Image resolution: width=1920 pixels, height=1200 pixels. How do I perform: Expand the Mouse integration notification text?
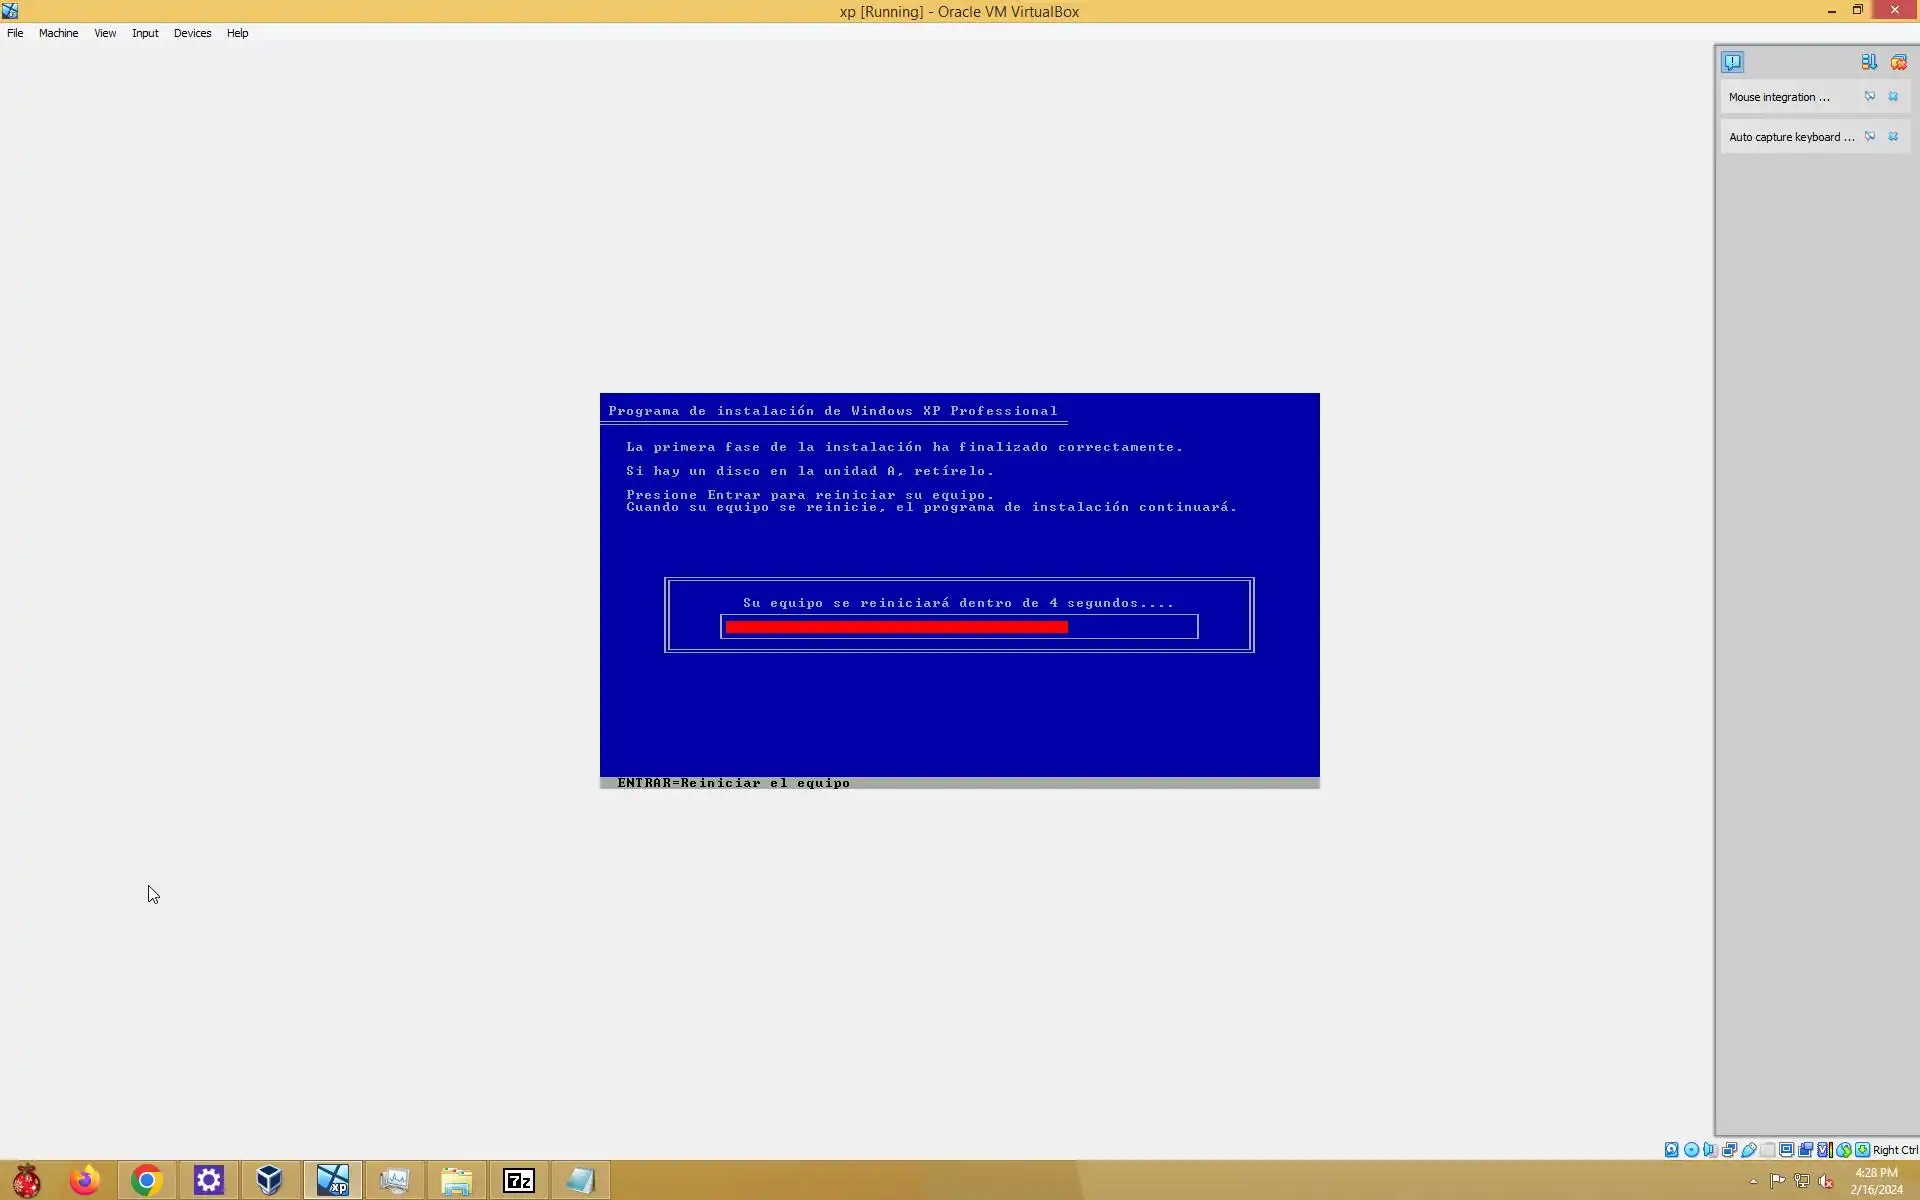tap(1779, 97)
